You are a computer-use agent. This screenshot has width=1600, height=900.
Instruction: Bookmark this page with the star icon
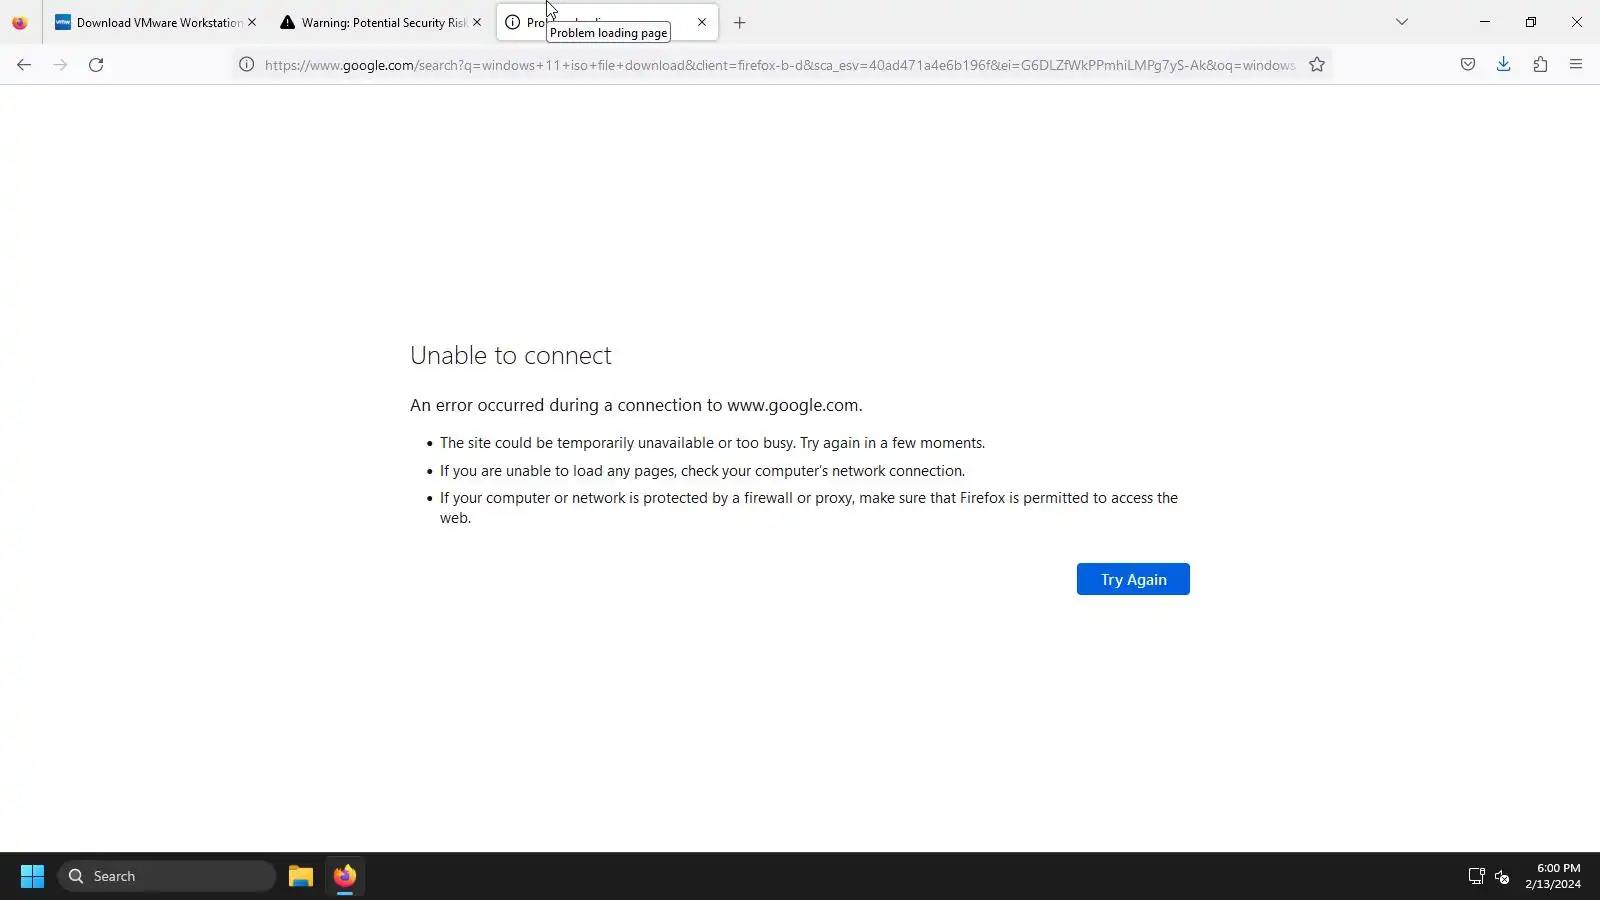(x=1317, y=65)
